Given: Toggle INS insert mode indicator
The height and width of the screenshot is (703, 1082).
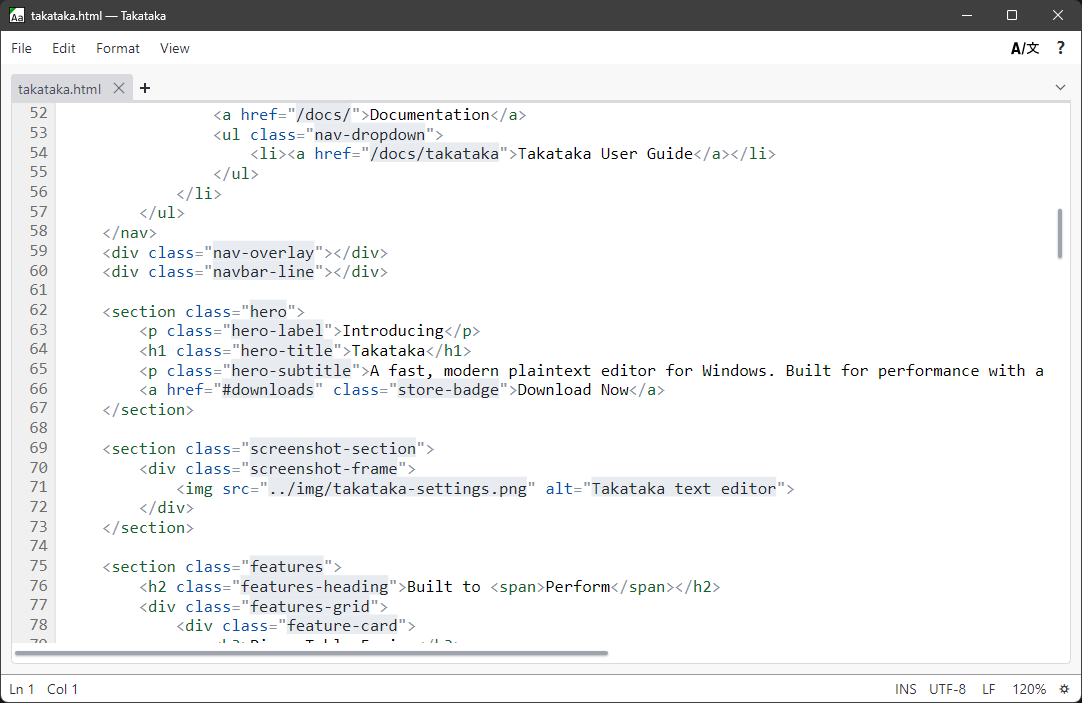Looking at the screenshot, I should 906,689.
